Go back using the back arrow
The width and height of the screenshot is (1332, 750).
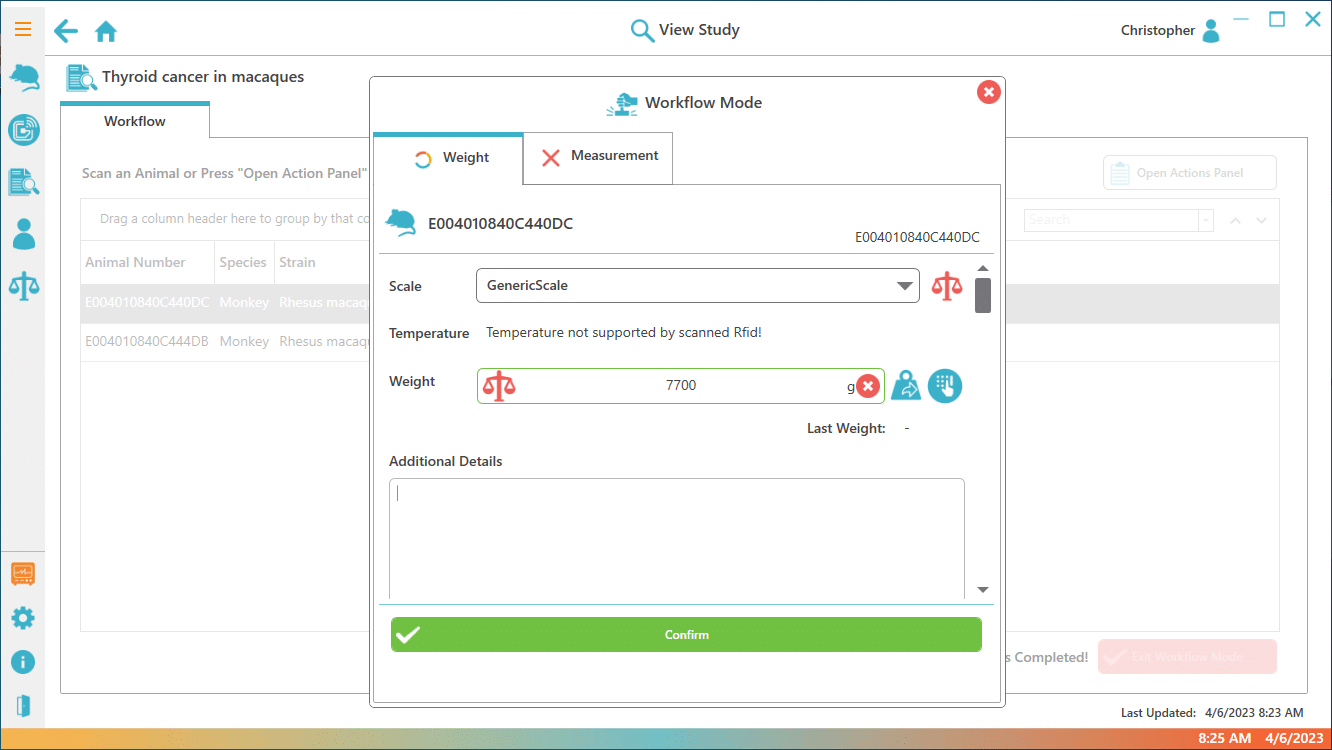(66, 31)
